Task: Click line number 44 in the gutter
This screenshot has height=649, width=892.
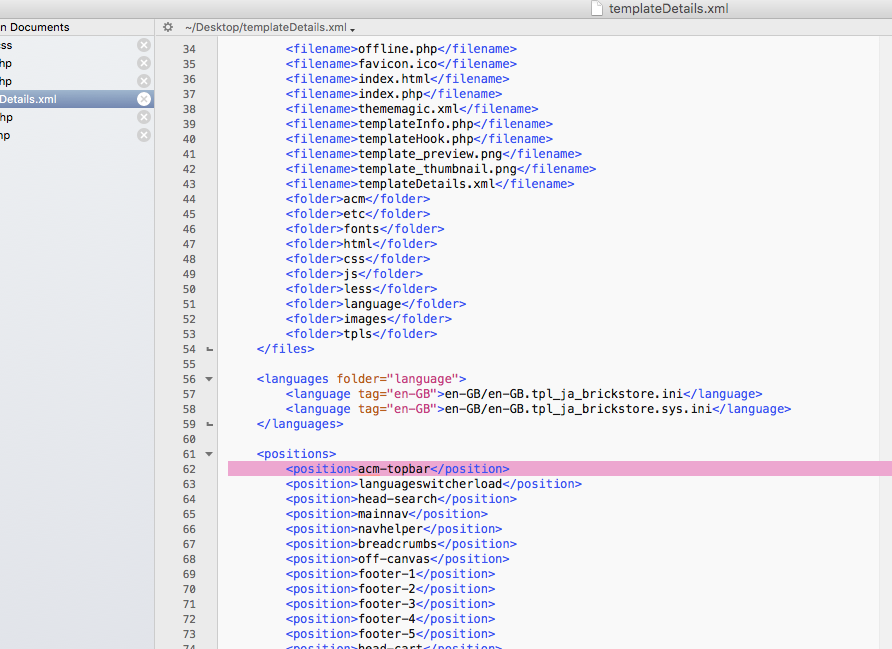Action: click(189, 199)
